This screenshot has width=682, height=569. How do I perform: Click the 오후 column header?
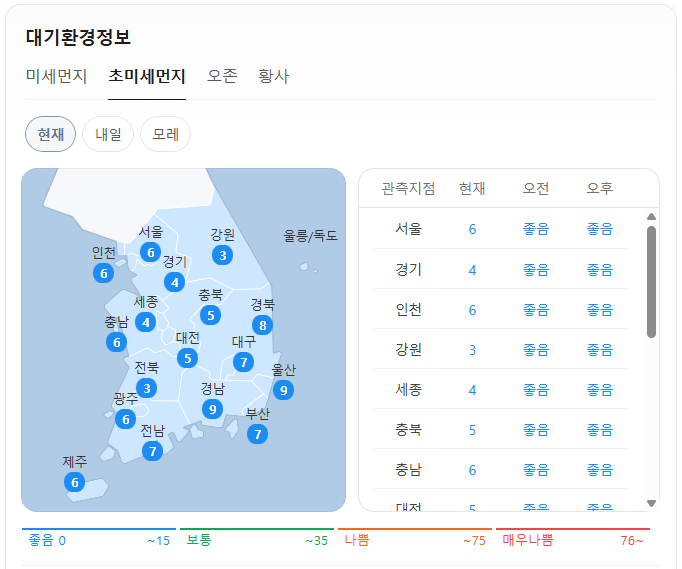pos(600,188)
